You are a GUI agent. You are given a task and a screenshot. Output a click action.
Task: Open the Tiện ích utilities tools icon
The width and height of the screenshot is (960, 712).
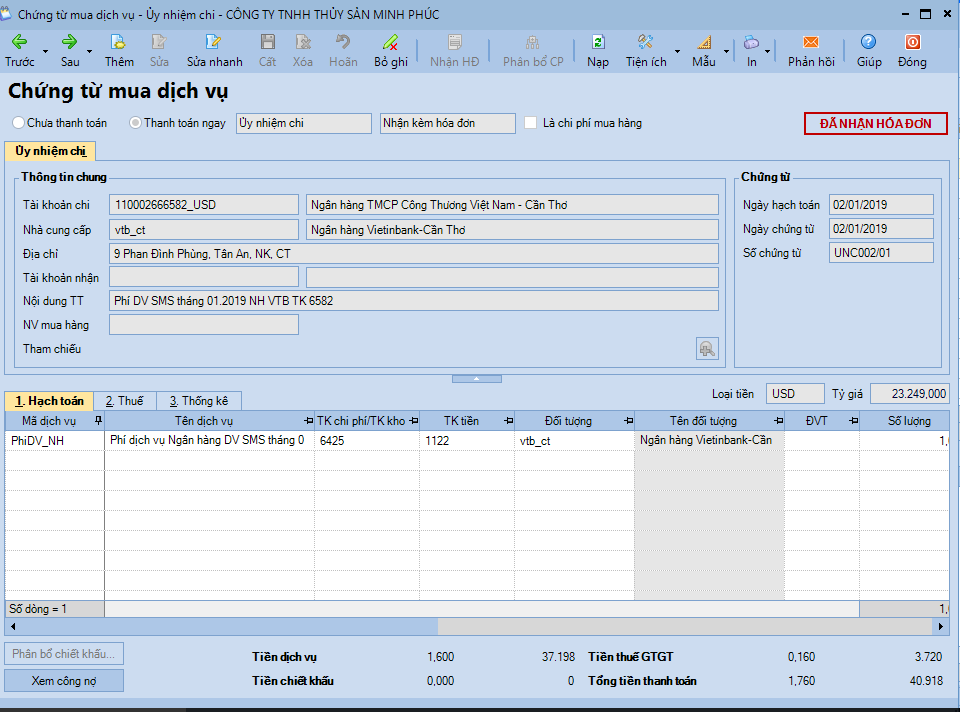[645, 42]
